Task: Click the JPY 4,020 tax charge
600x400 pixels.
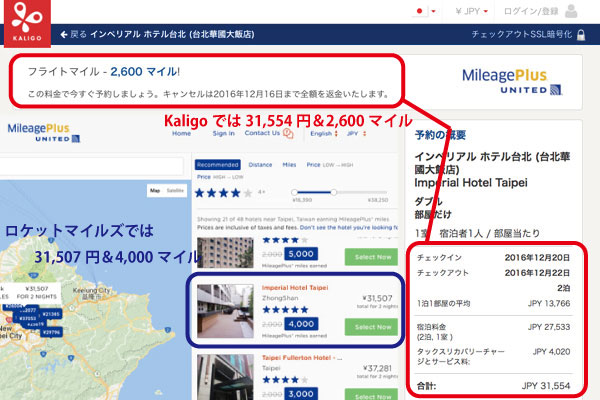Action: (x=551, y=351)
